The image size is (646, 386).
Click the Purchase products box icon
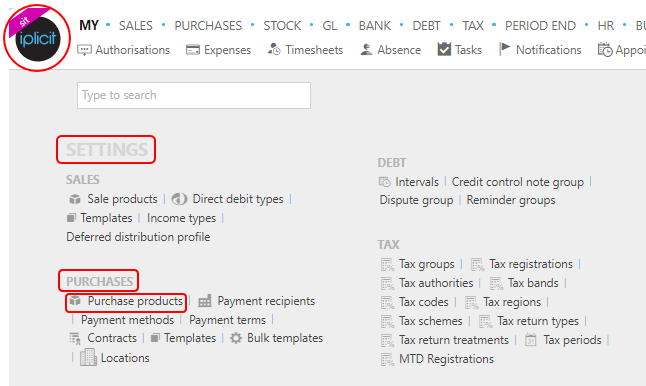pos(75,301)
